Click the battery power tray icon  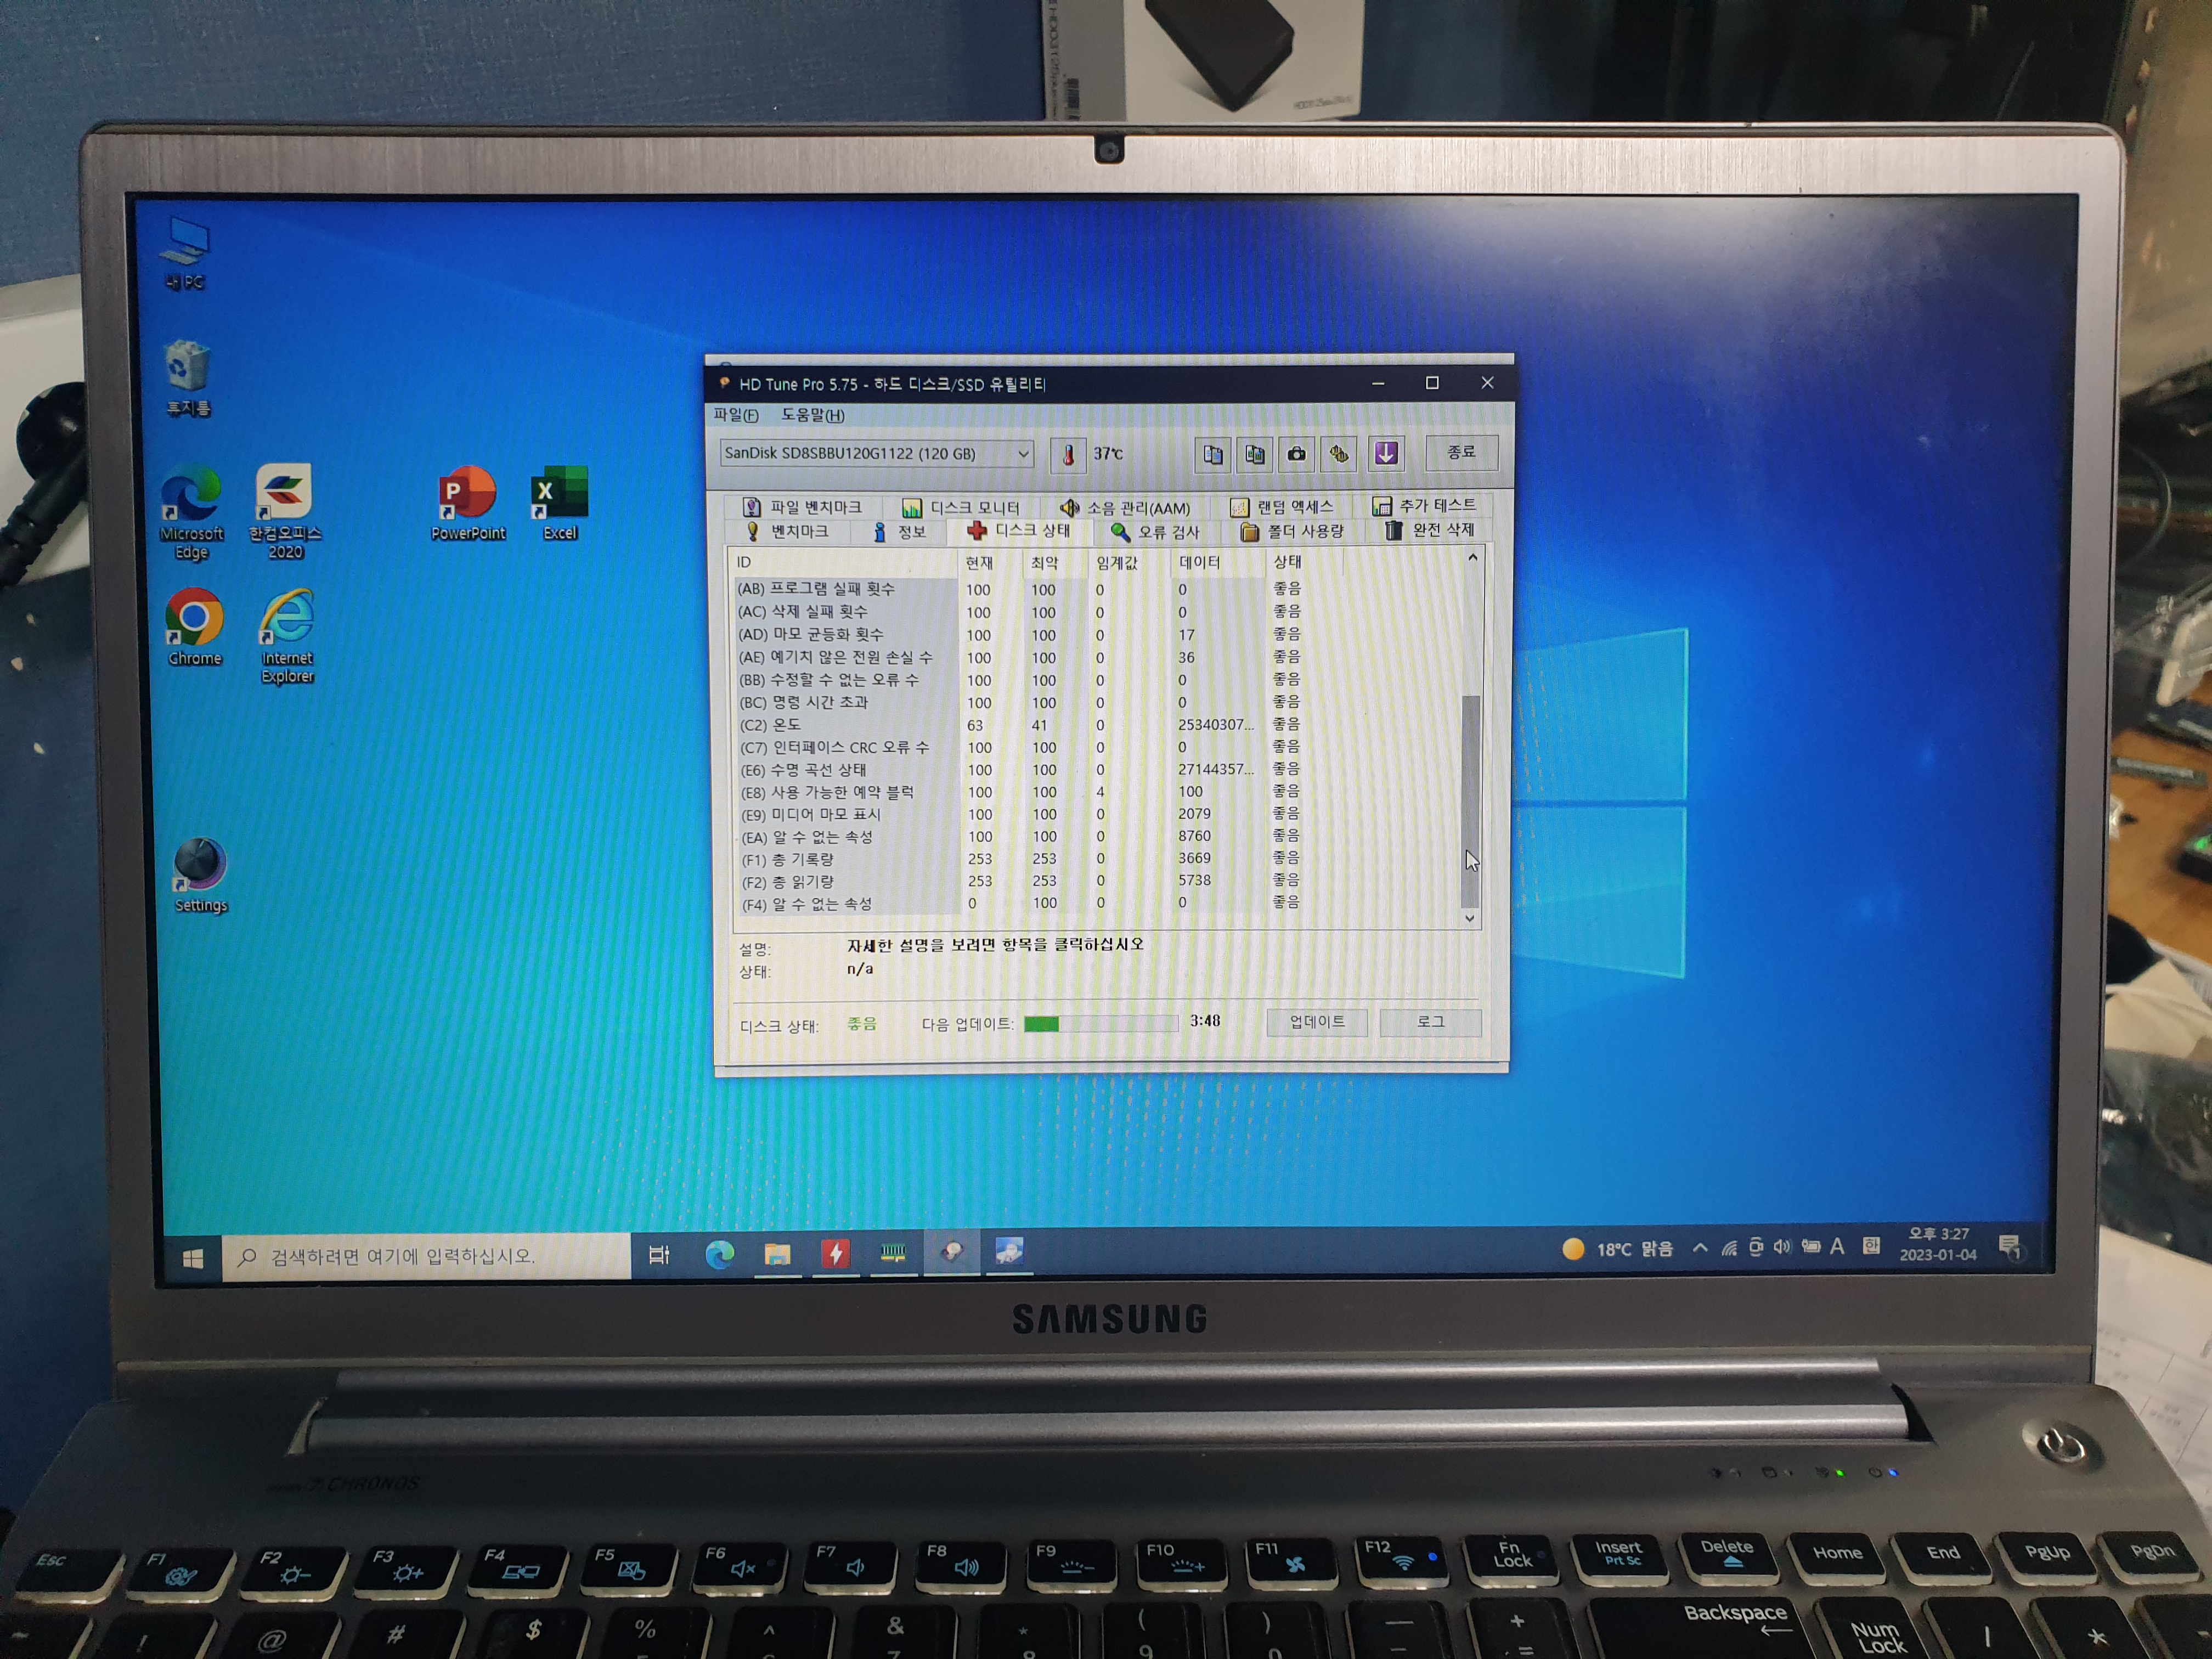[1810, 1247]
